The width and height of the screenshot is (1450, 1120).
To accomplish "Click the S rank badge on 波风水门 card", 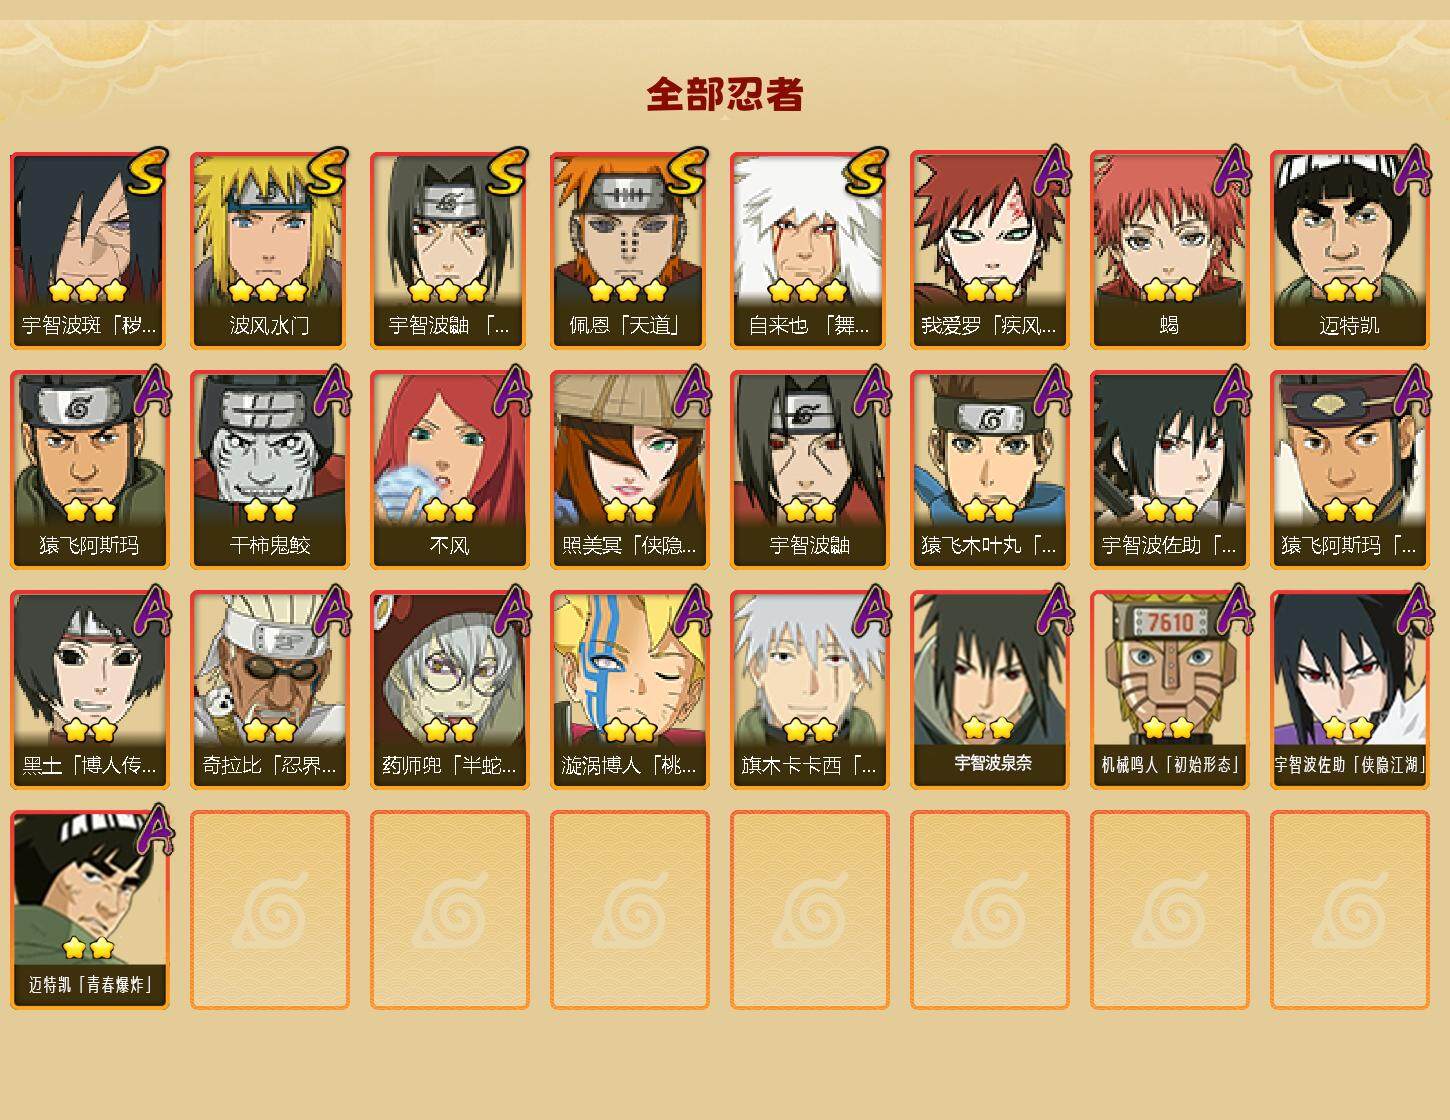I will (326, 172).
